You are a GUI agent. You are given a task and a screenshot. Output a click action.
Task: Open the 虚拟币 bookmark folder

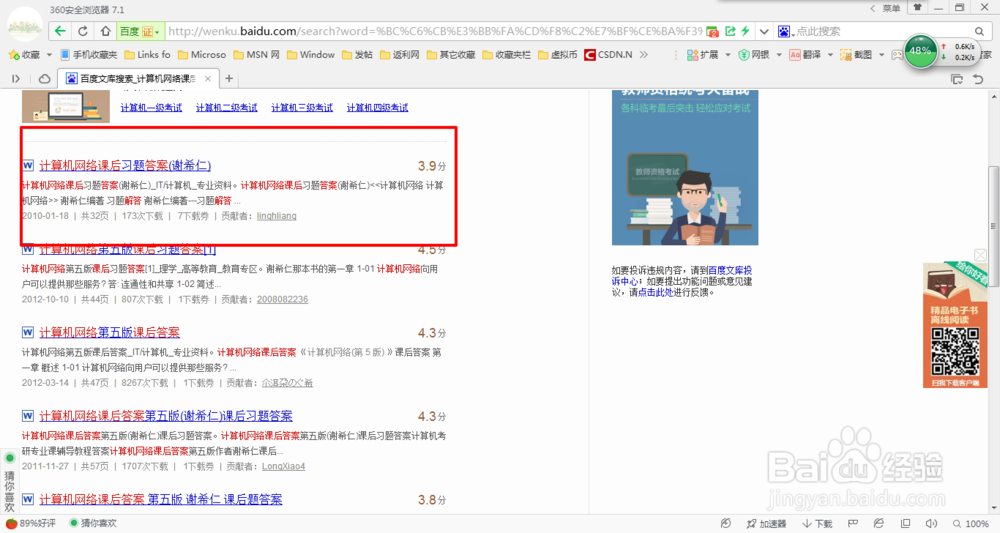tap(557, 55)
